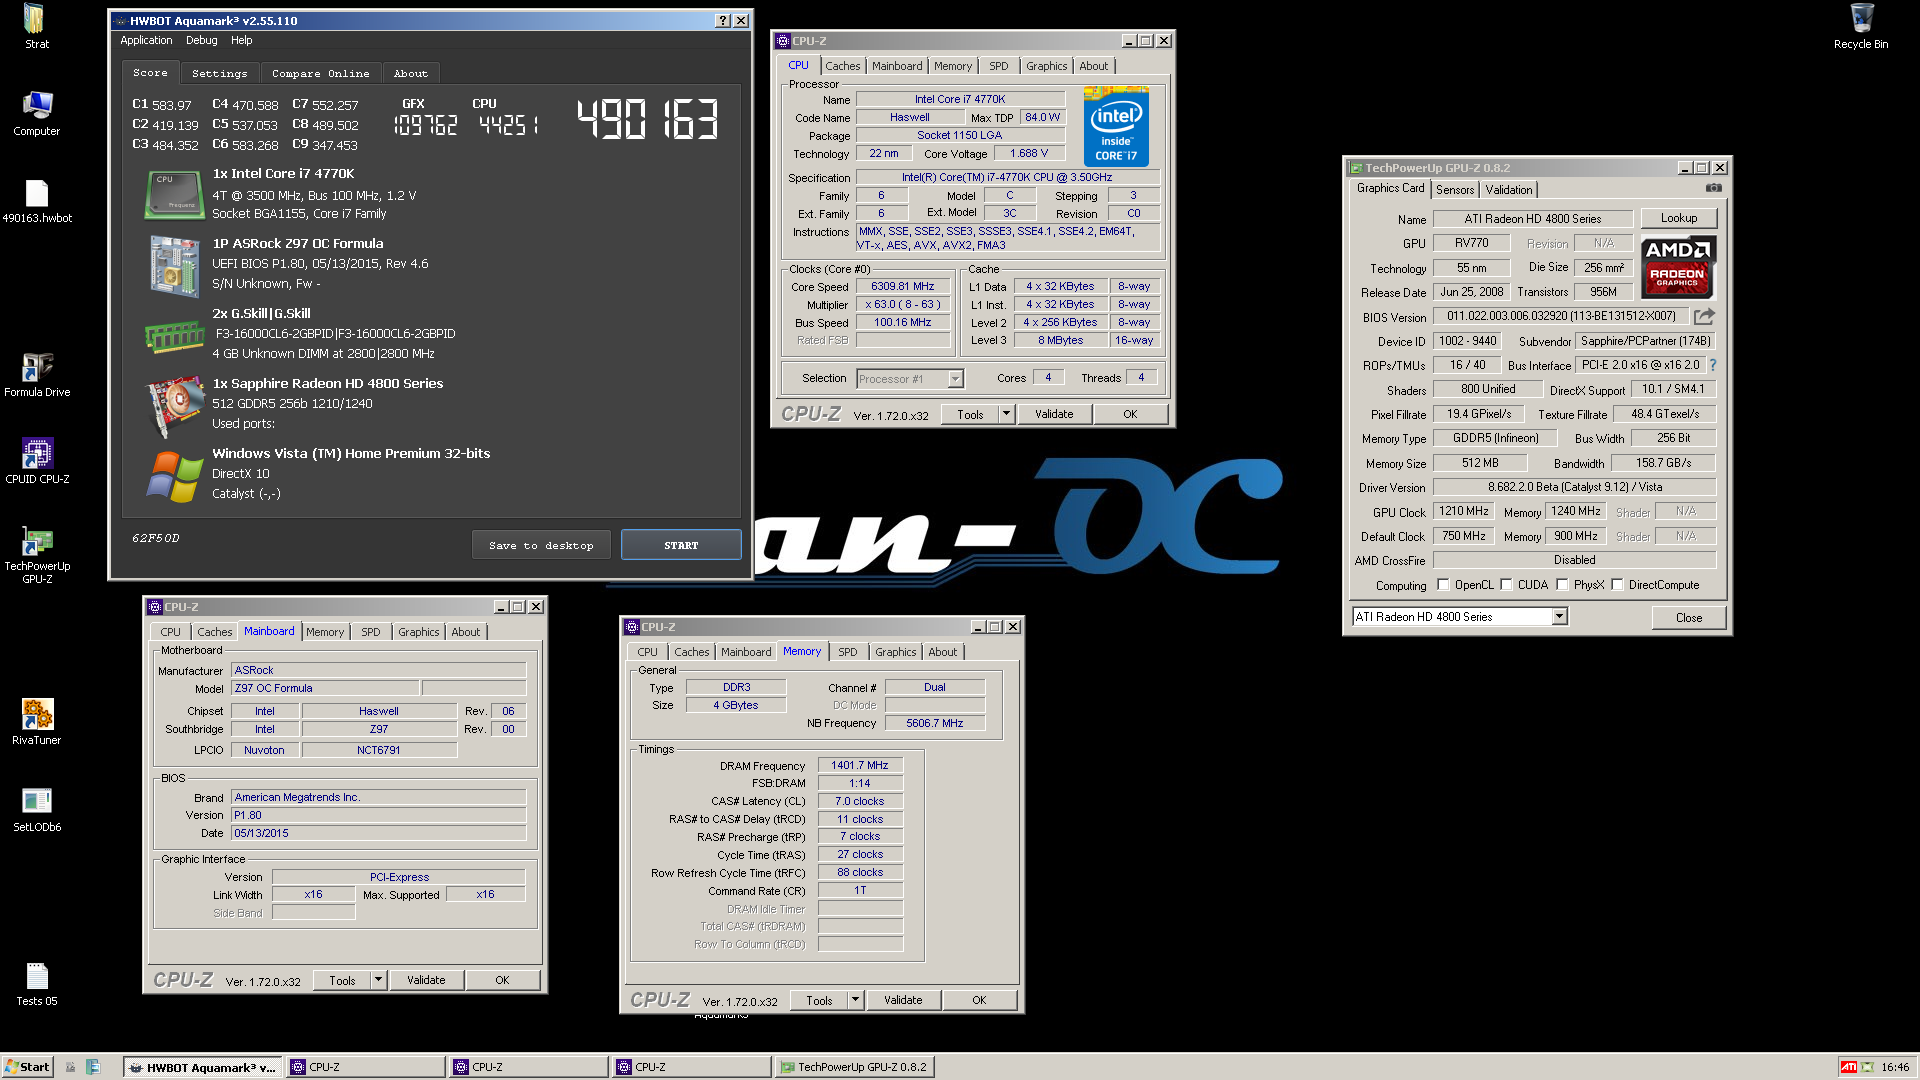Viewport: 1920px width, 1080px height.
Task: Open the Strat folder icon on desktop
Action: 36,27
